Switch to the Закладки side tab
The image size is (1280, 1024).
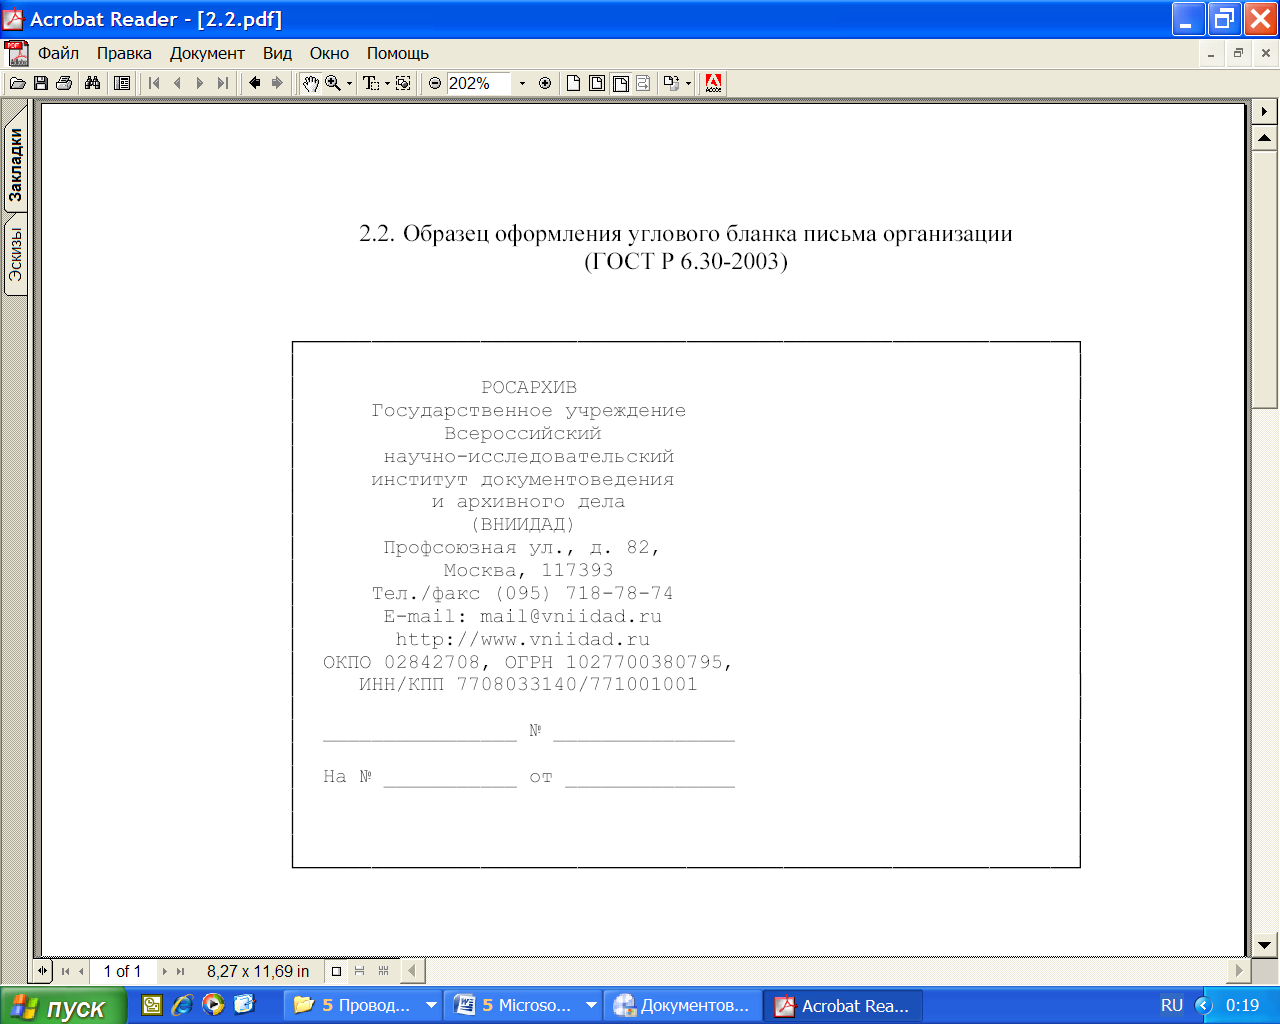tap(16, 165)
